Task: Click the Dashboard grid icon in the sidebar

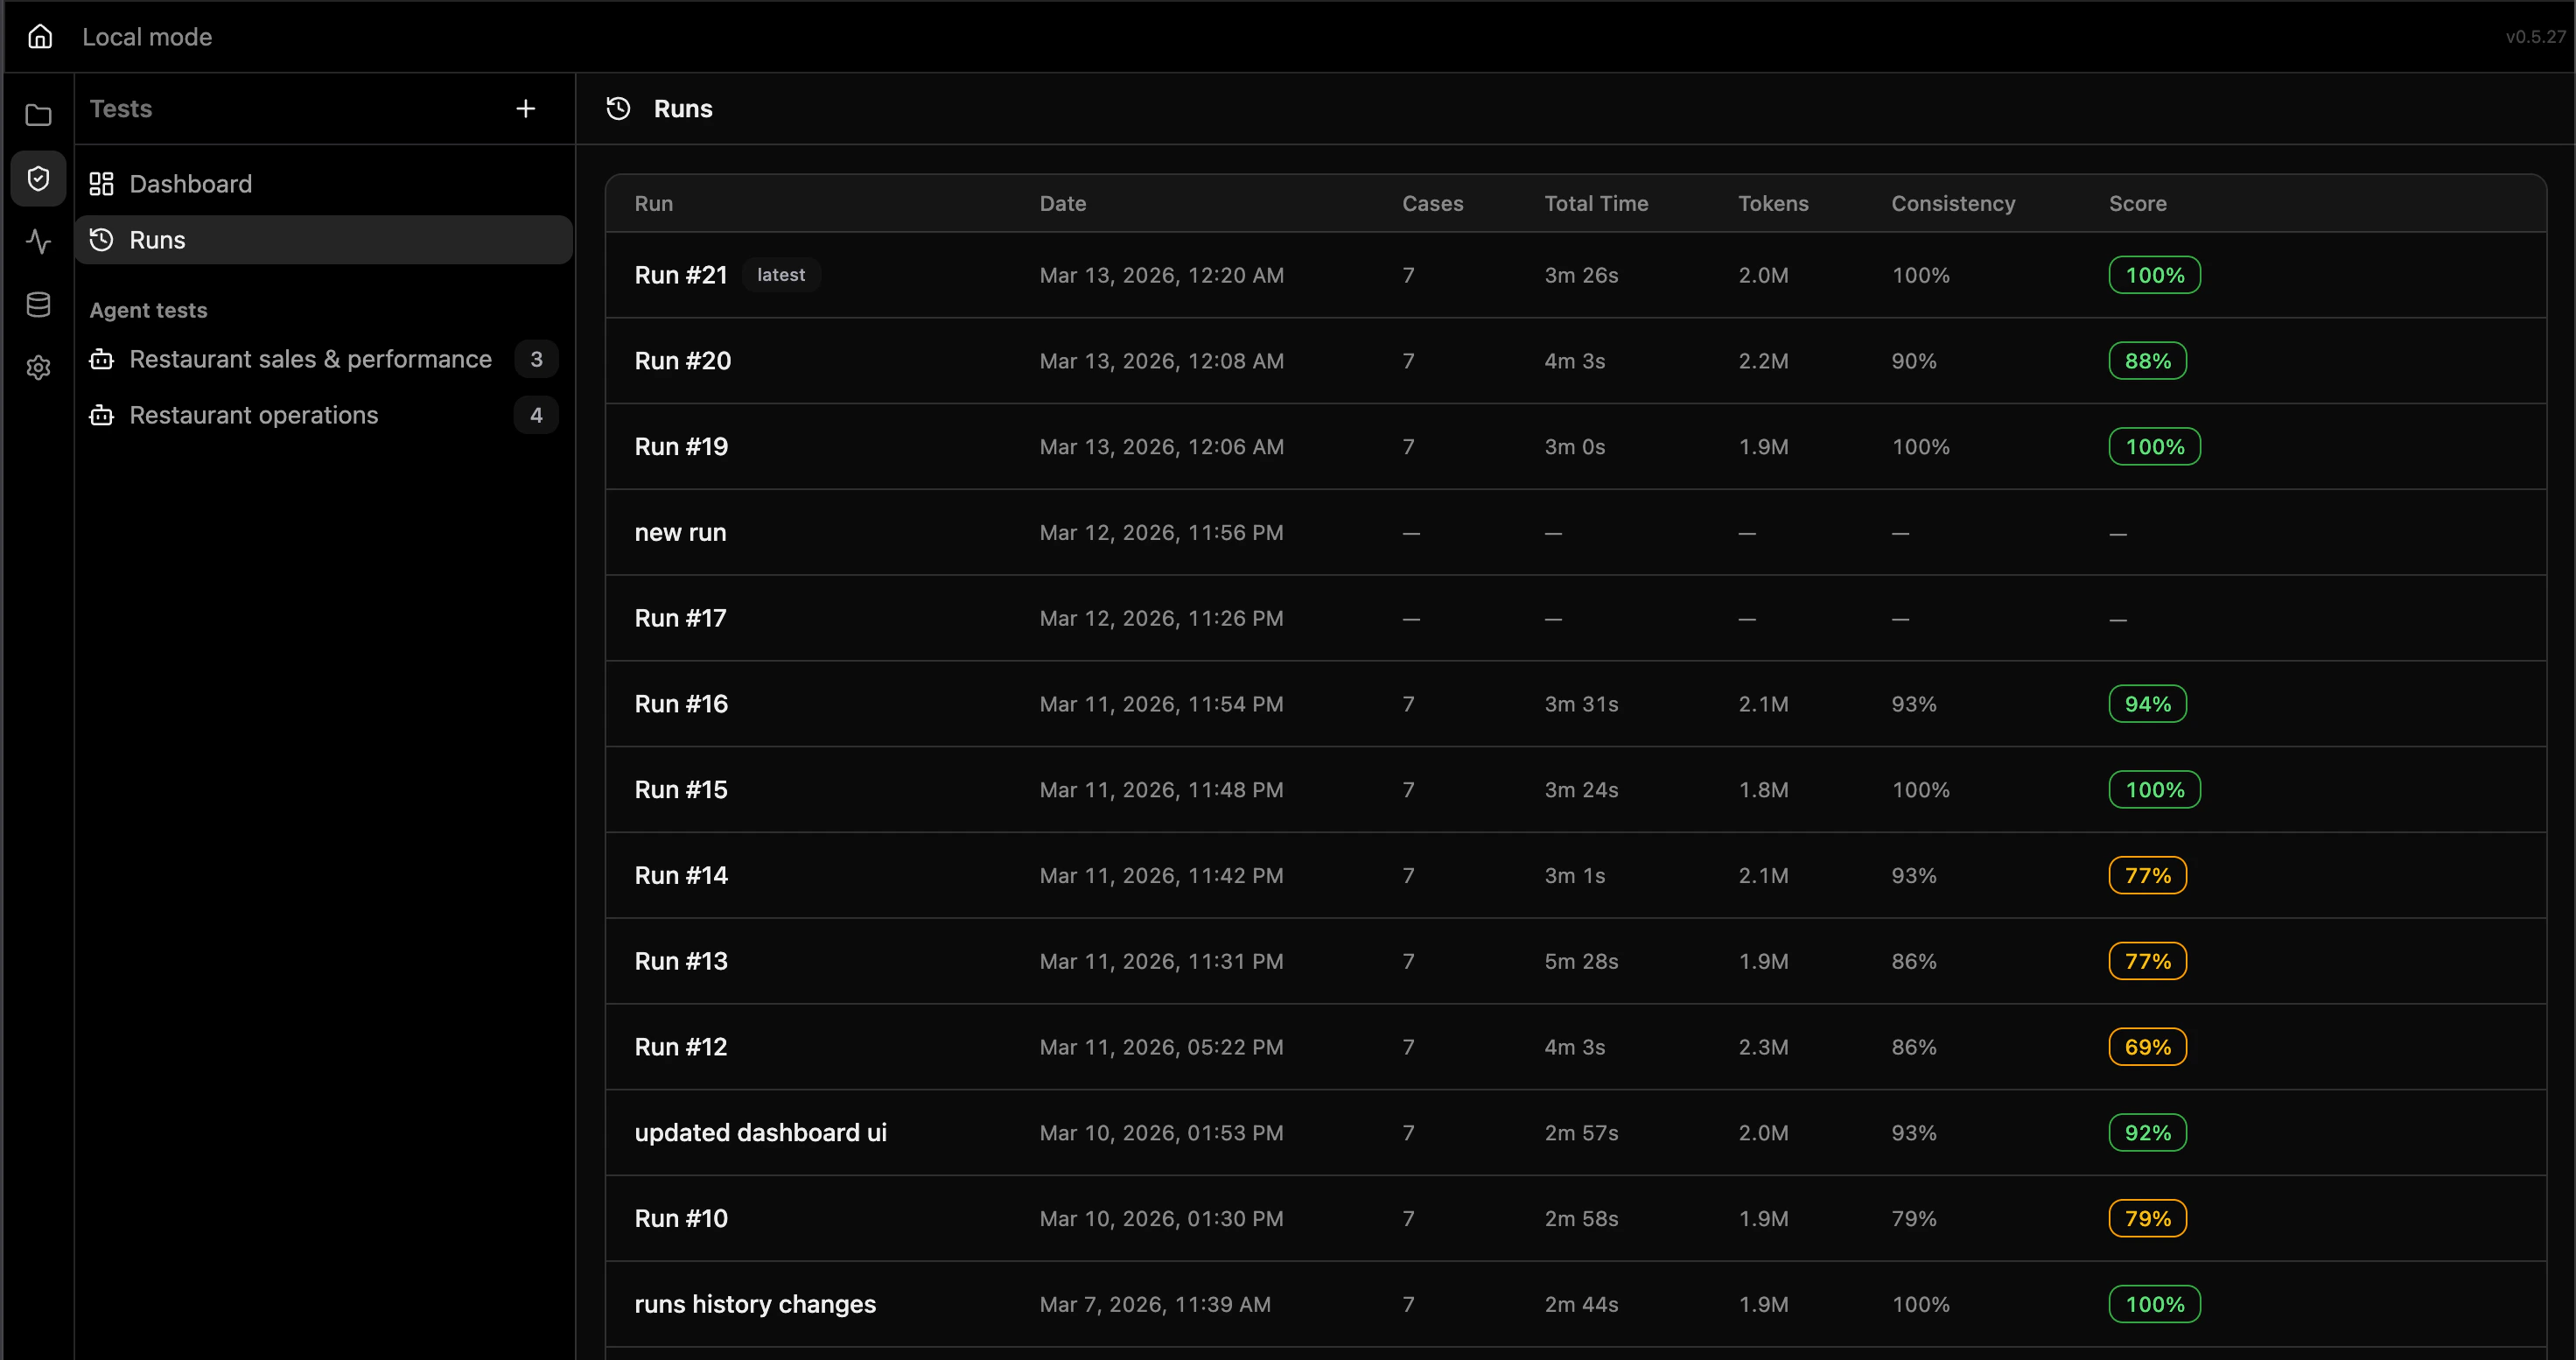Action: click(x=101, y=183)
